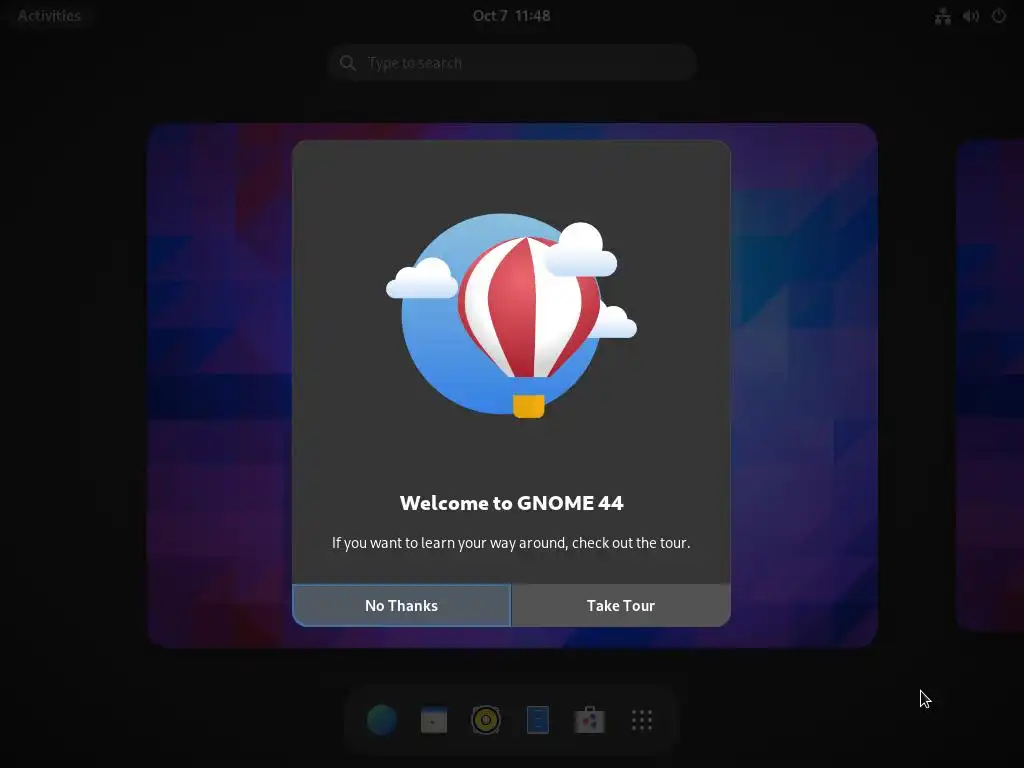
Task: Open the Software store bag icon
Action: pyautogui.click(x=590, y=720)
